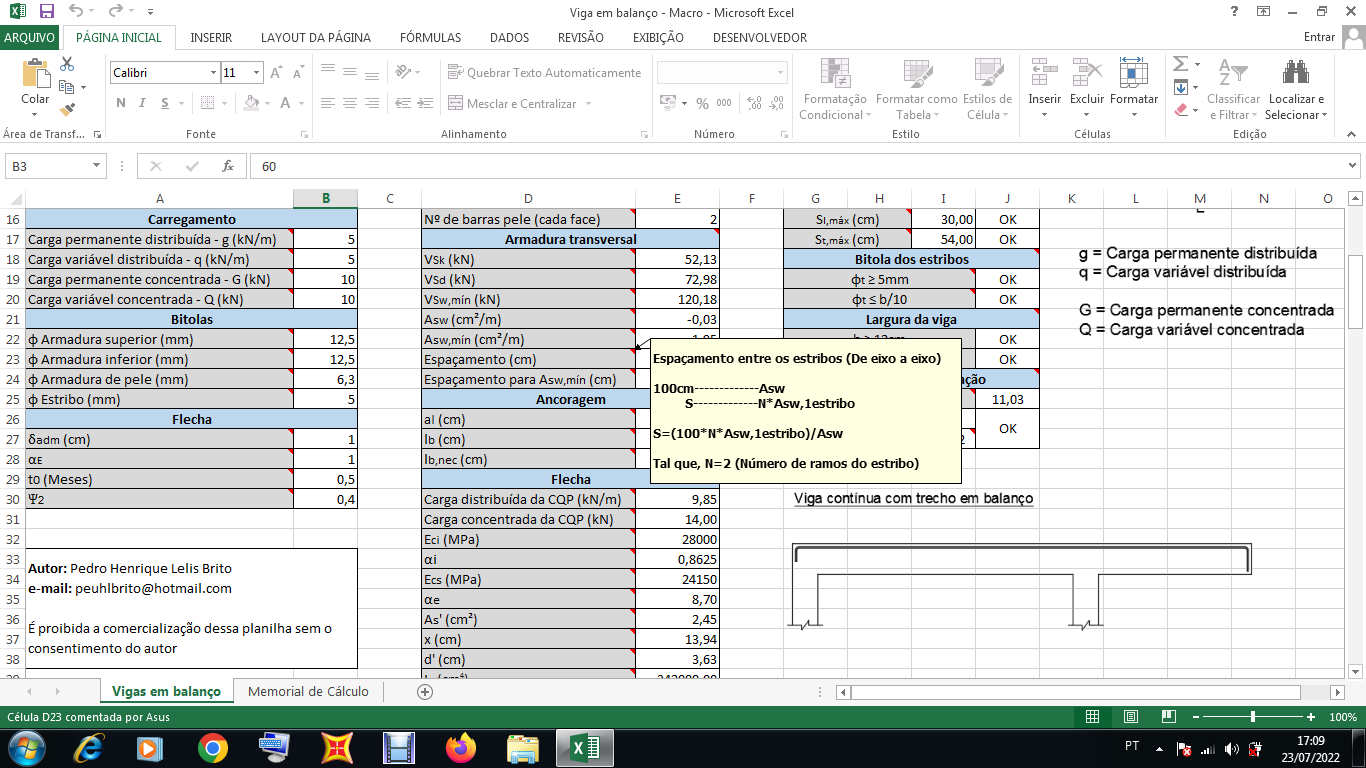The height and width of the screenshot is (768, 1366).
Task: Click the Windows Start button
Action: (25, 748)
